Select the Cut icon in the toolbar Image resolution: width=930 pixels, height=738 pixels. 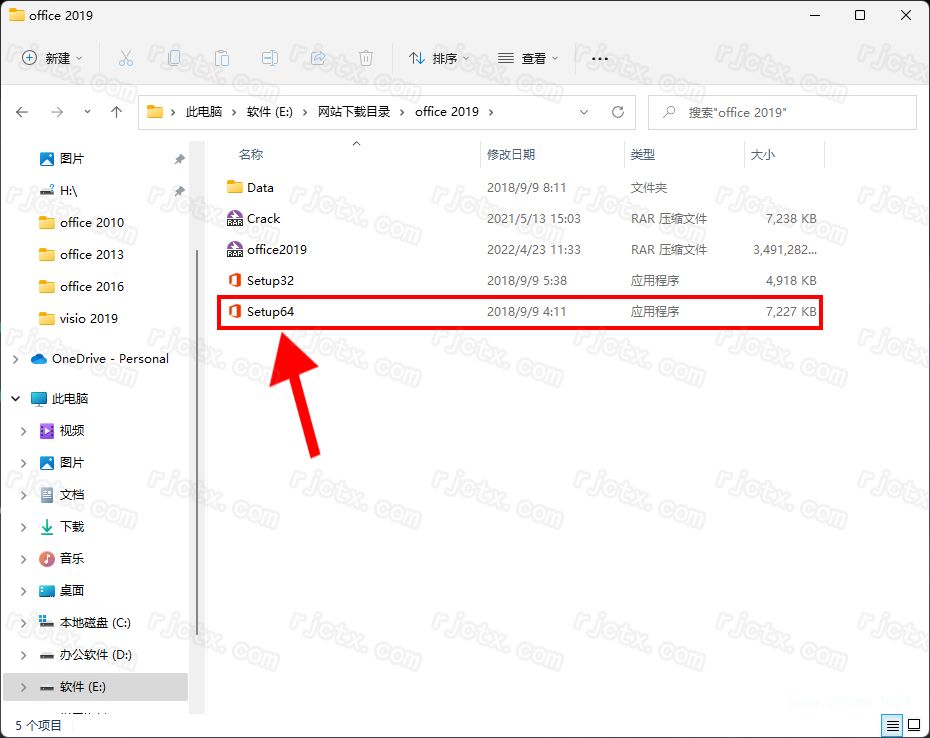[x=126, y=58]
